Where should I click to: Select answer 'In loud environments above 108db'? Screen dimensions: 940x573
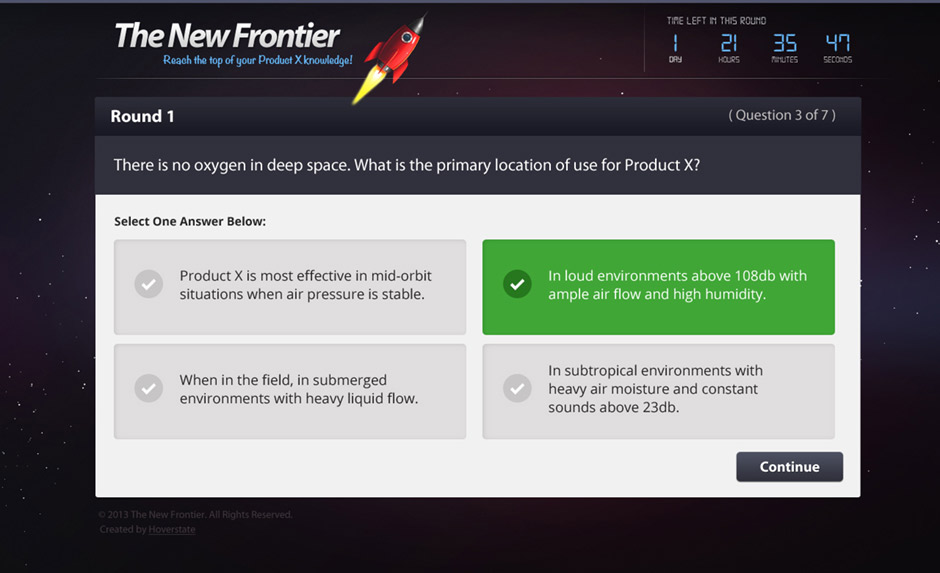click(658, 287)
